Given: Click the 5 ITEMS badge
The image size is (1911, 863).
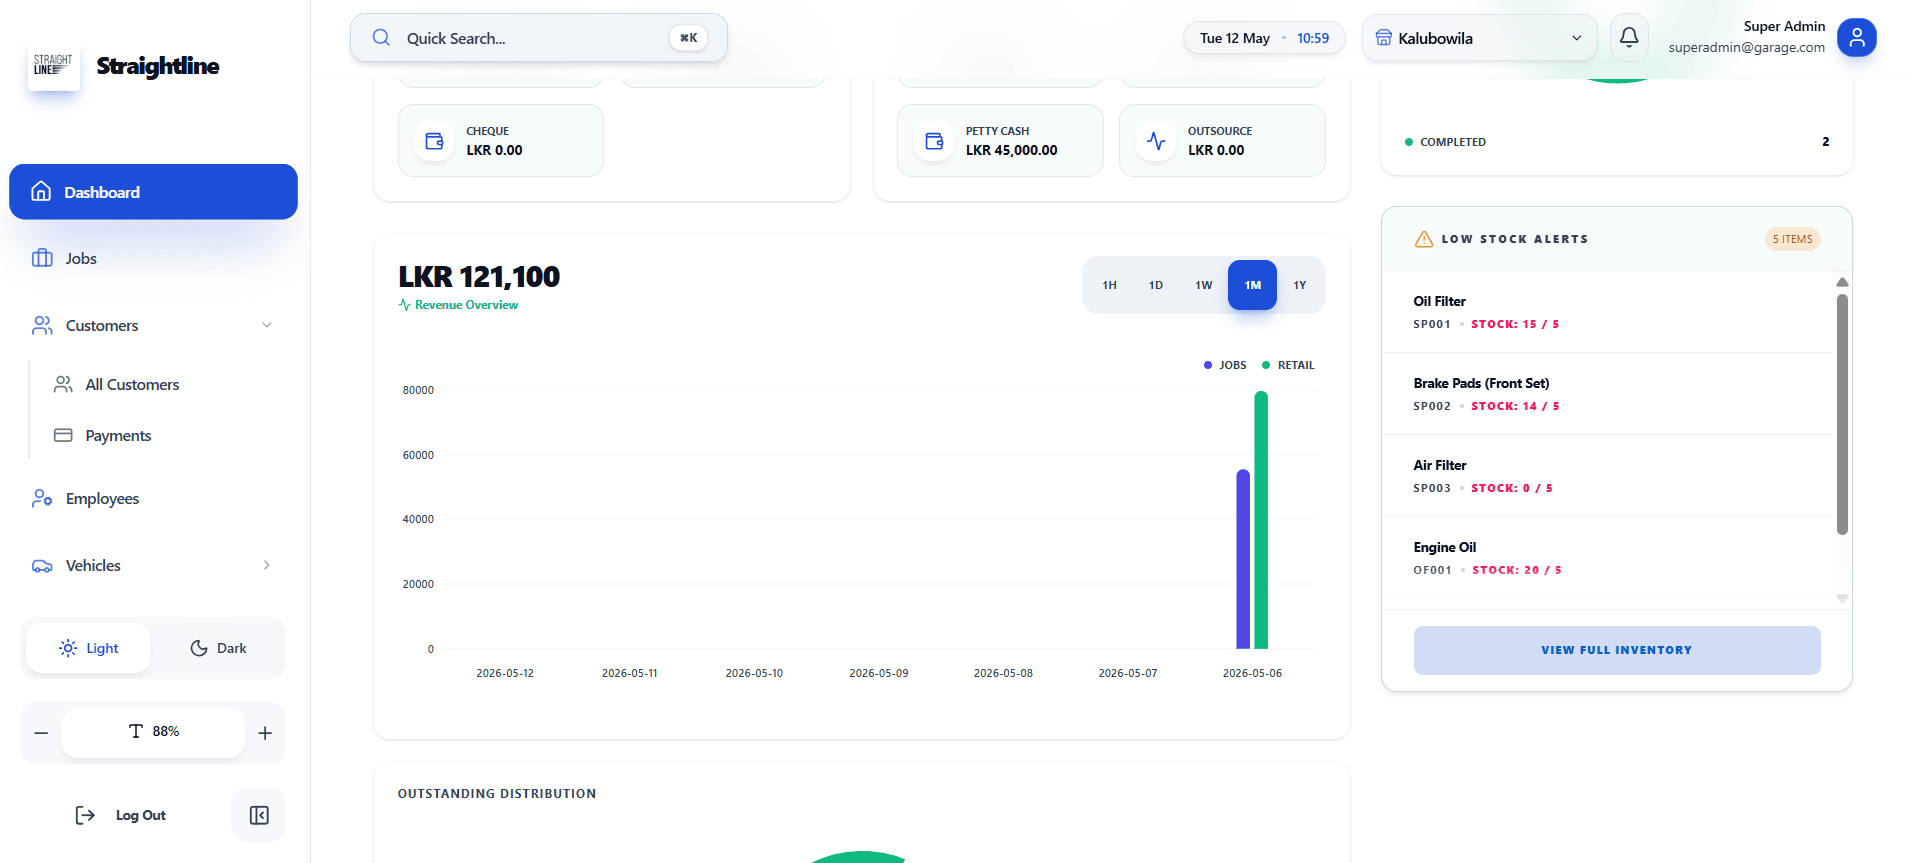Looking at the screenshot, I should (x=1793, y=239).
